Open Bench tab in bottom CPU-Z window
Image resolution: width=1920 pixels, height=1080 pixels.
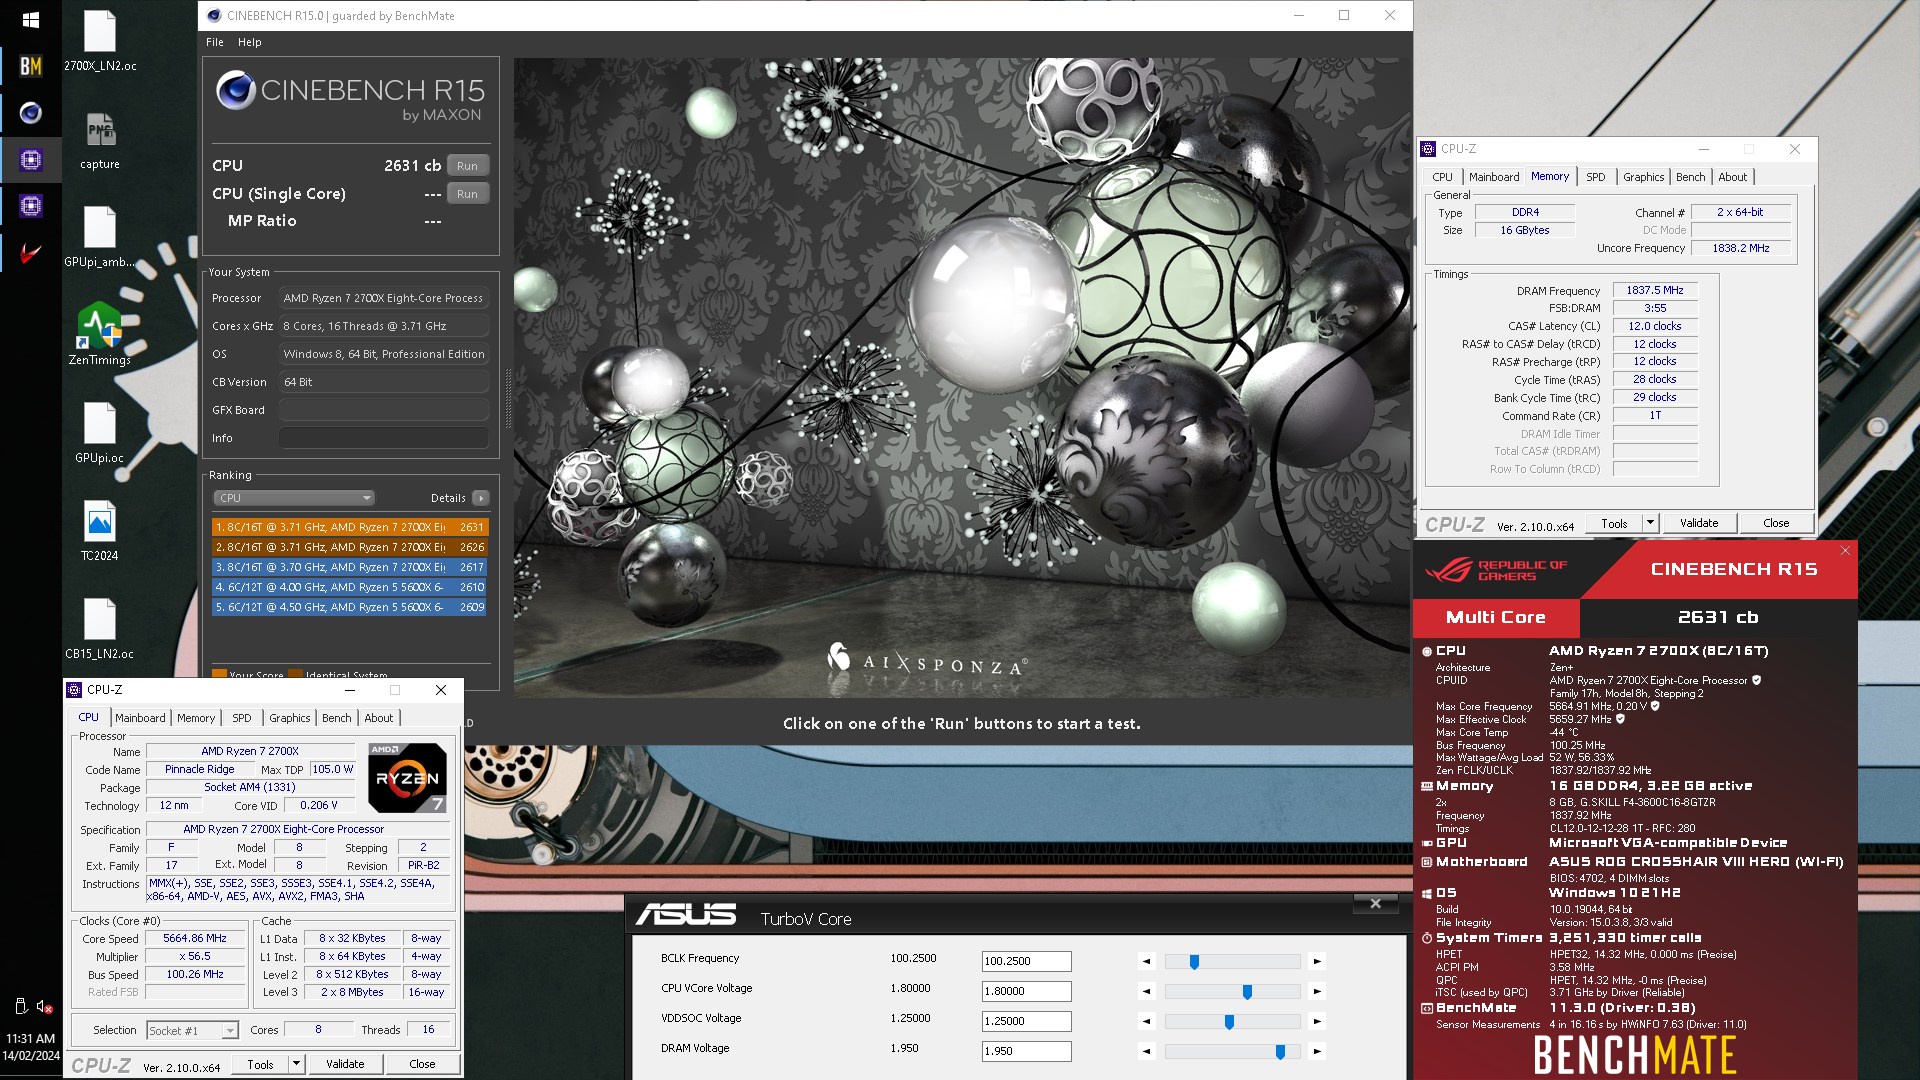coord(337,718)
